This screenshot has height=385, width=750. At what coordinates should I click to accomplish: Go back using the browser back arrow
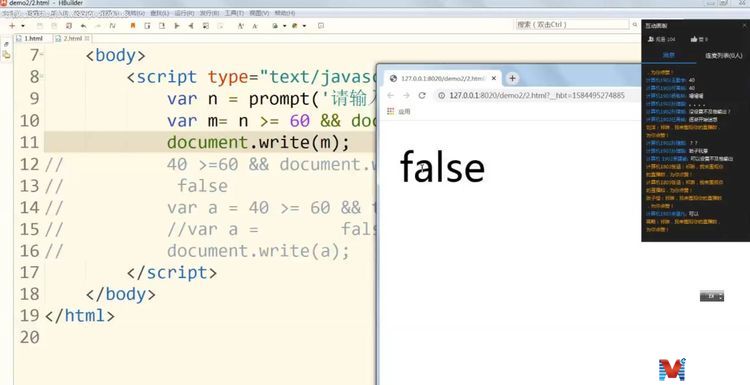(x=390, y=96)
